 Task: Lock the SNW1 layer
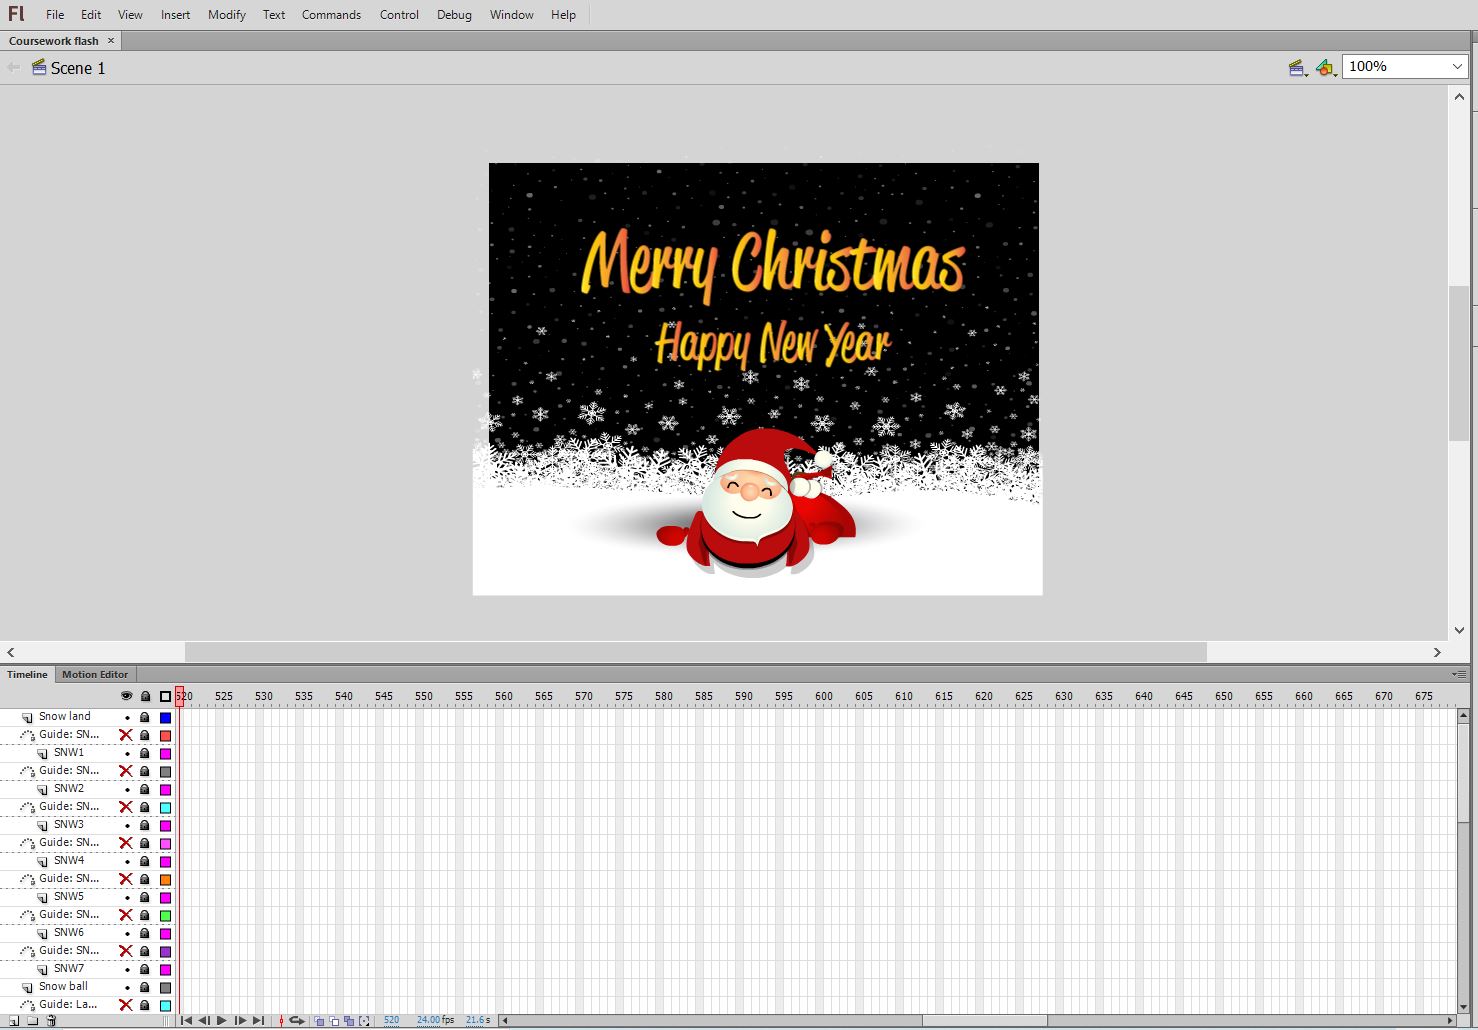145,753
